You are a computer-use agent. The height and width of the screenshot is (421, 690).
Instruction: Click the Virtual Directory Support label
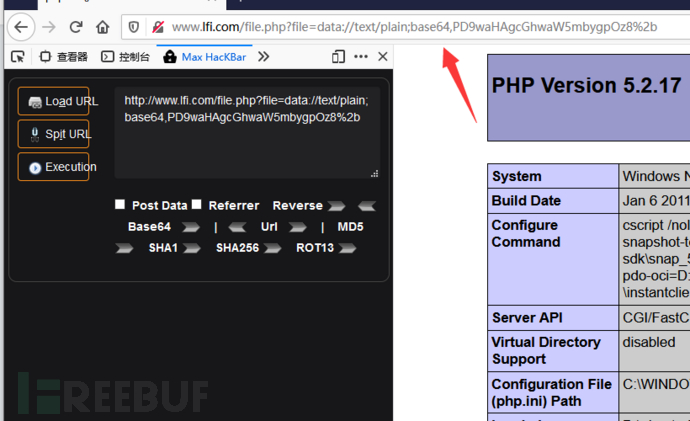click(546, 351)
